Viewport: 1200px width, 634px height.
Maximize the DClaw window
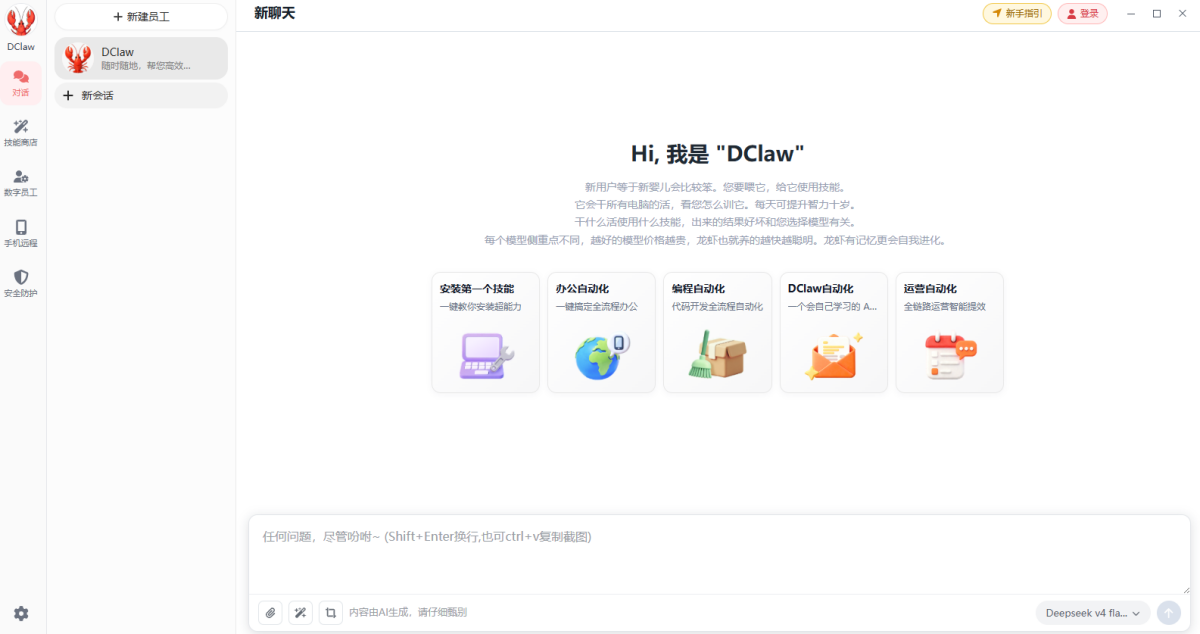pyautogui.click(x=1157, y=14)
